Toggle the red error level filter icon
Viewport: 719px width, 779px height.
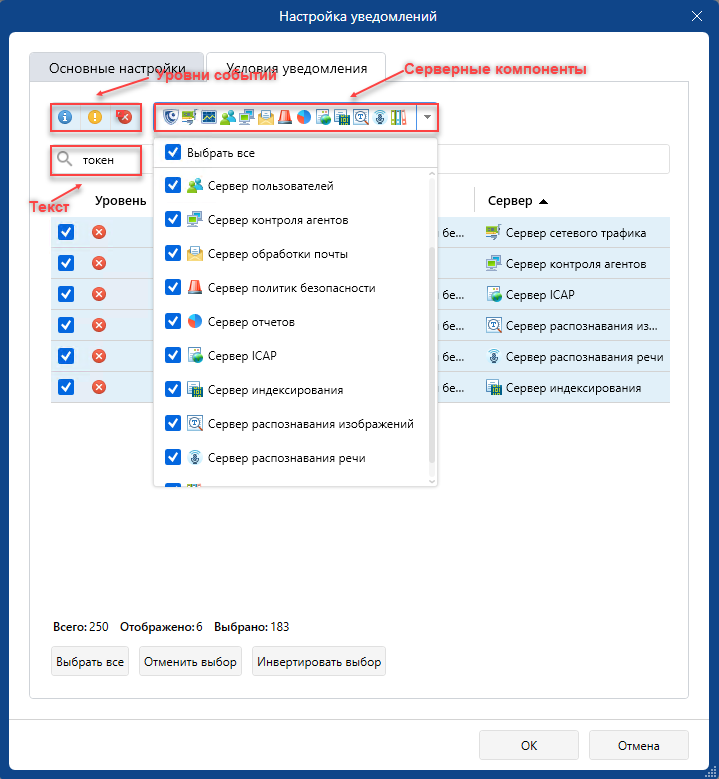[124, 117]
